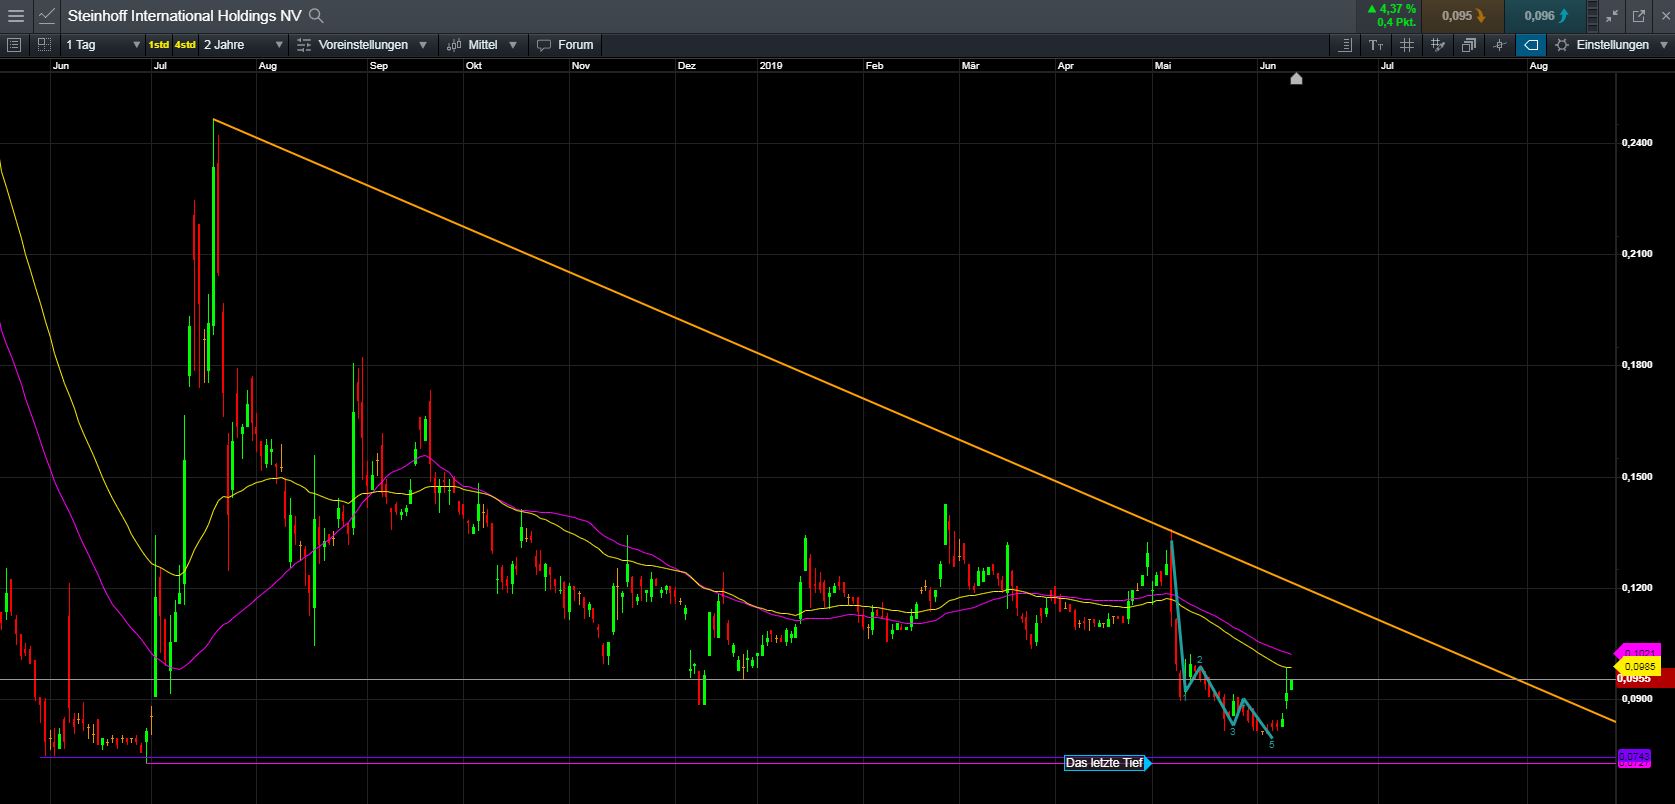Select the Das letzte Tief label
This screenshot has height=804, width=1675.
[1107, 763]
